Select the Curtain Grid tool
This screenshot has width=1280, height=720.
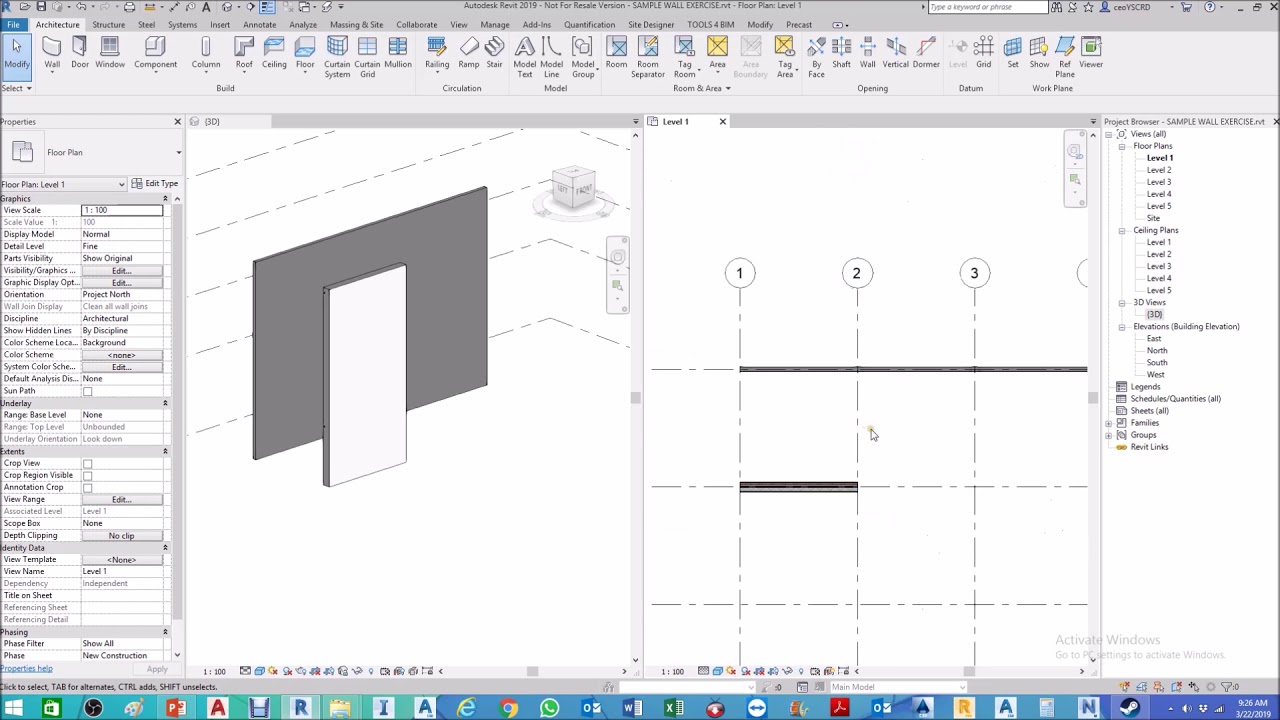pos(367,57)
